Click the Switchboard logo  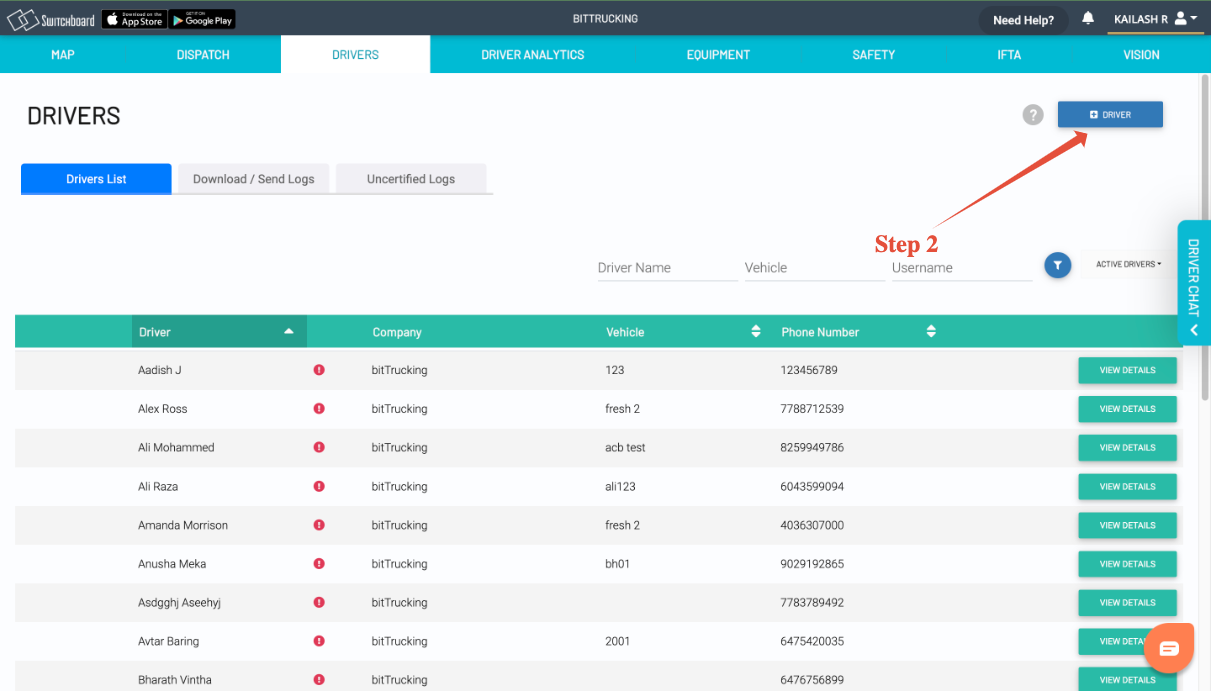[x=50, y=17]
